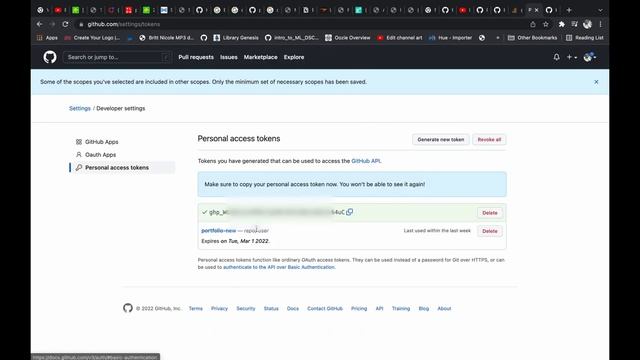Delete the portfolio-new token

point(490,231)
